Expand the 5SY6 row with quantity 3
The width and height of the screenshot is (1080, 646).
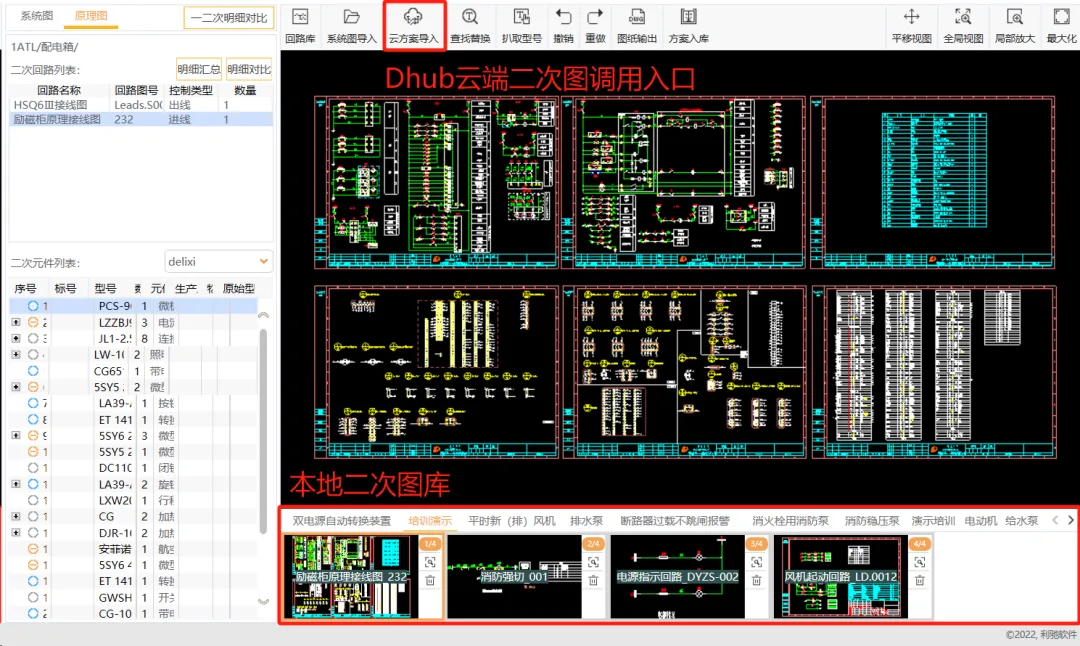pyautogui.click(x=16, y=435)
